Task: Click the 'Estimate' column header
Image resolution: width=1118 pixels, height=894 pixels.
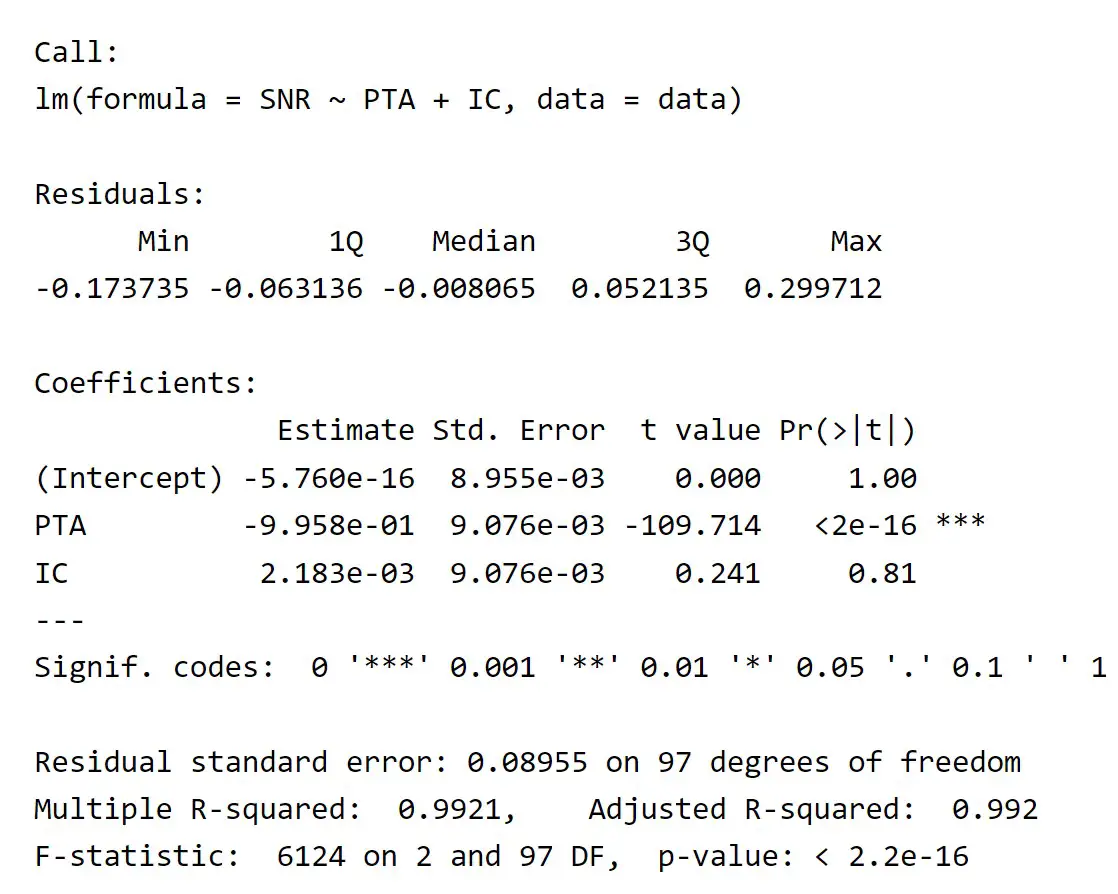Action: coord(346,431)
